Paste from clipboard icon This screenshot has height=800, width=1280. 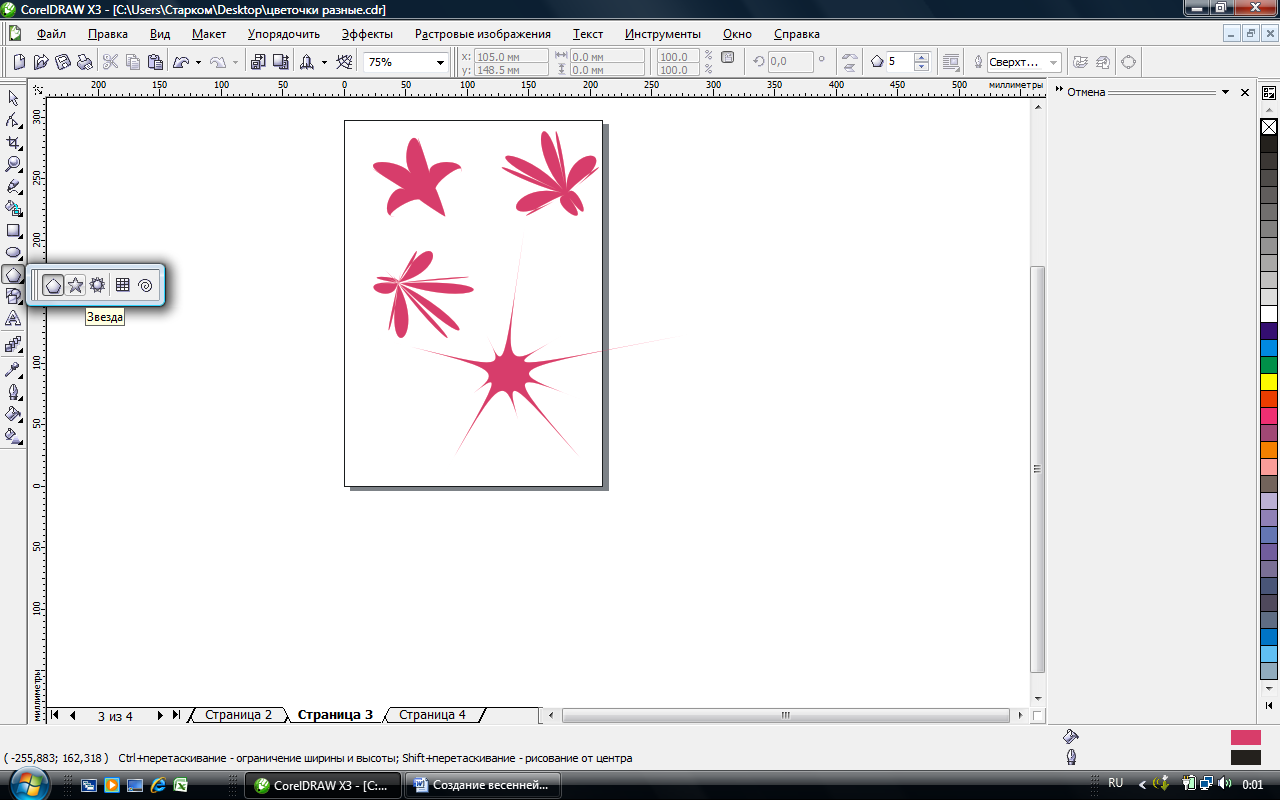(x=155, y=62)
